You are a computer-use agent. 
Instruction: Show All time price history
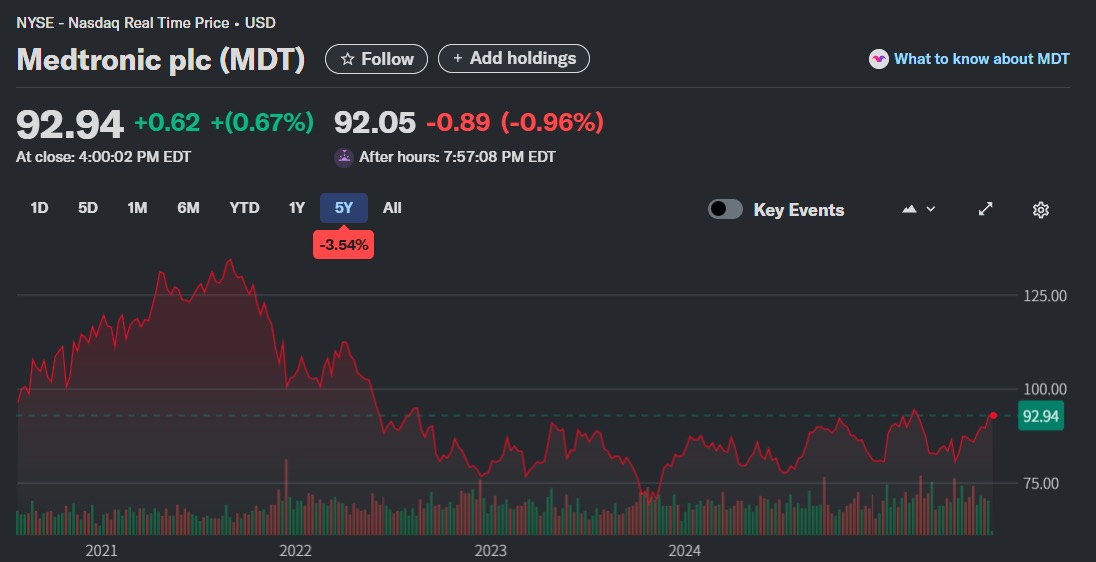pyautogui.click(x=392, y=208)
